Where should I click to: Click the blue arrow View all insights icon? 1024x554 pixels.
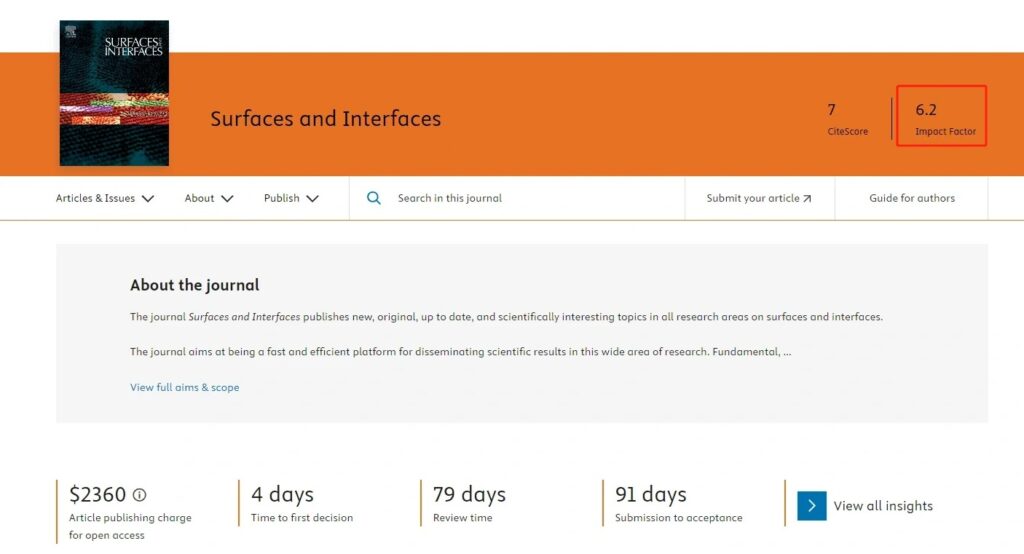(x=812, y=506)
